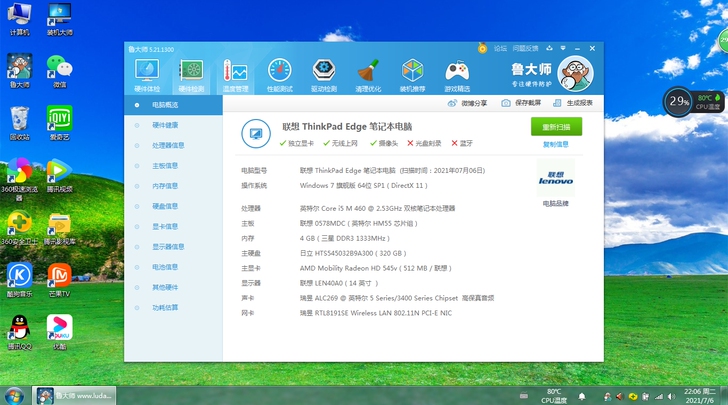Open the 腾讯影视库 desktop icon

tap(59, 228)
